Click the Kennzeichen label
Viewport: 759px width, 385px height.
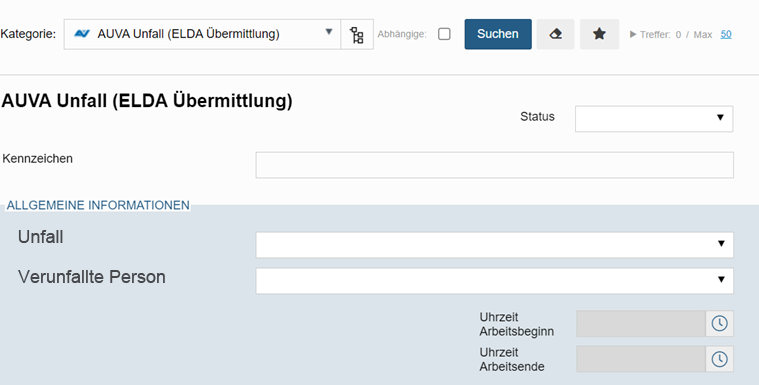[x=38, y=159]
